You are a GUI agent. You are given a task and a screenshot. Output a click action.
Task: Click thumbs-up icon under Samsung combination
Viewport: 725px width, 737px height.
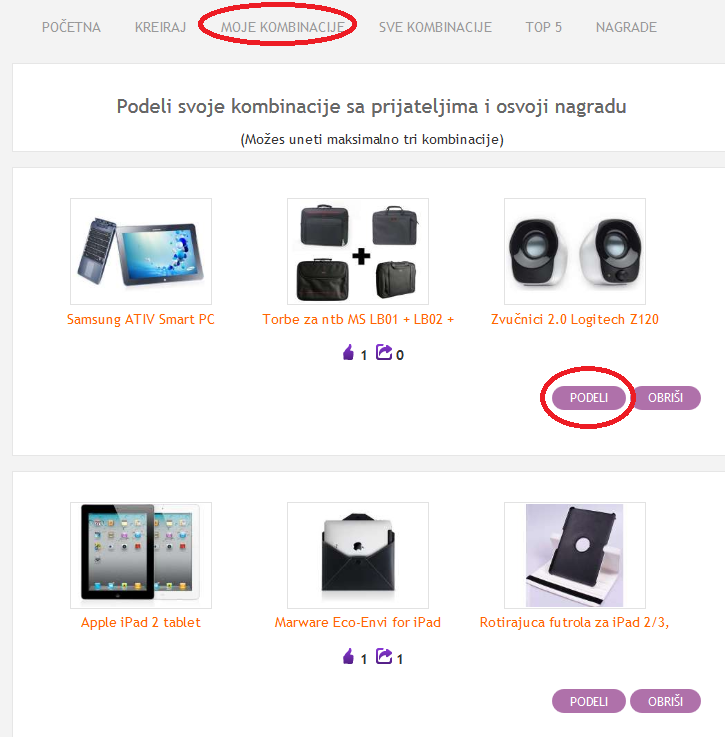[x=349, y=353]
